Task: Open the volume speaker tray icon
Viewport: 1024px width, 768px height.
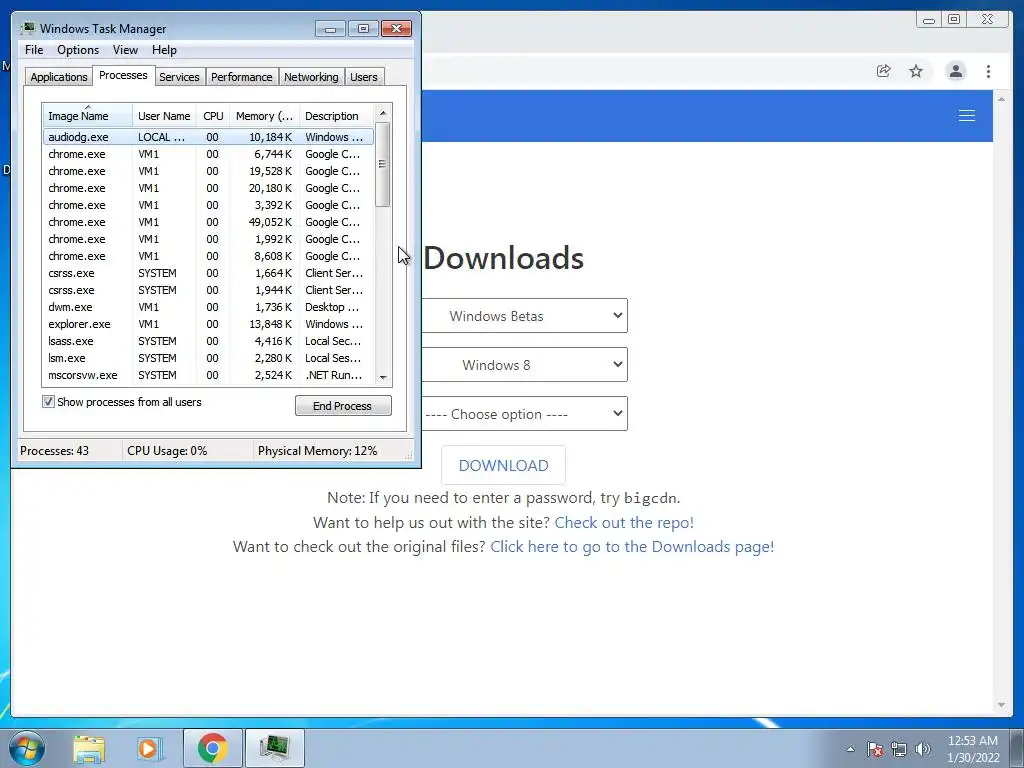Action: point(923,749)
